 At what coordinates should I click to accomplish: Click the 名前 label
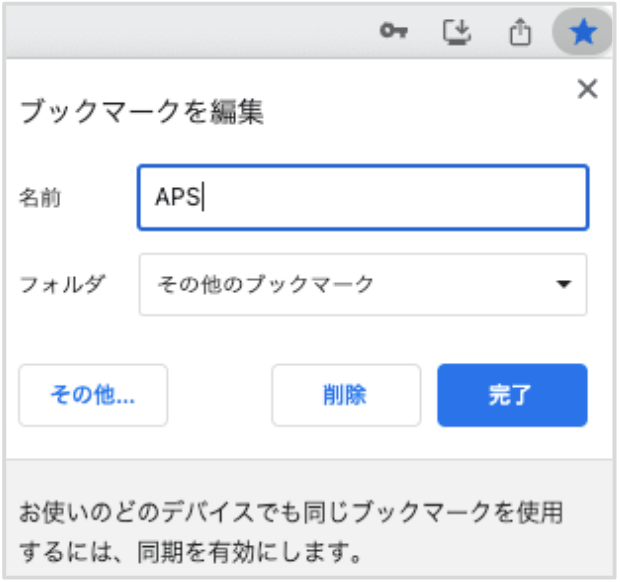(x=40, y=198)
